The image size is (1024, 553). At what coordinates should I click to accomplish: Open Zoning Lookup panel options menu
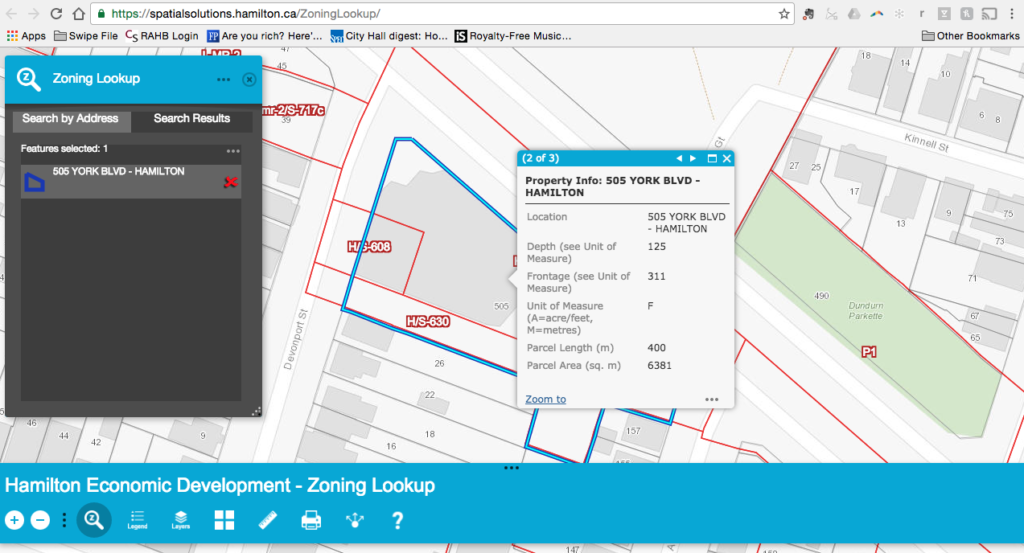tap(223, 80)
